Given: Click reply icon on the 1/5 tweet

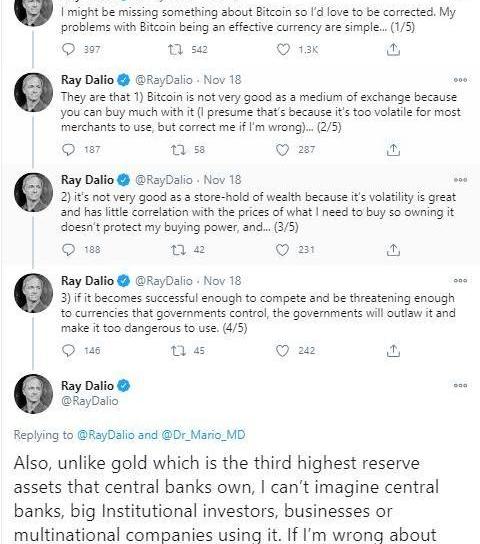Looking at the screenshot, I should [68, 49].
